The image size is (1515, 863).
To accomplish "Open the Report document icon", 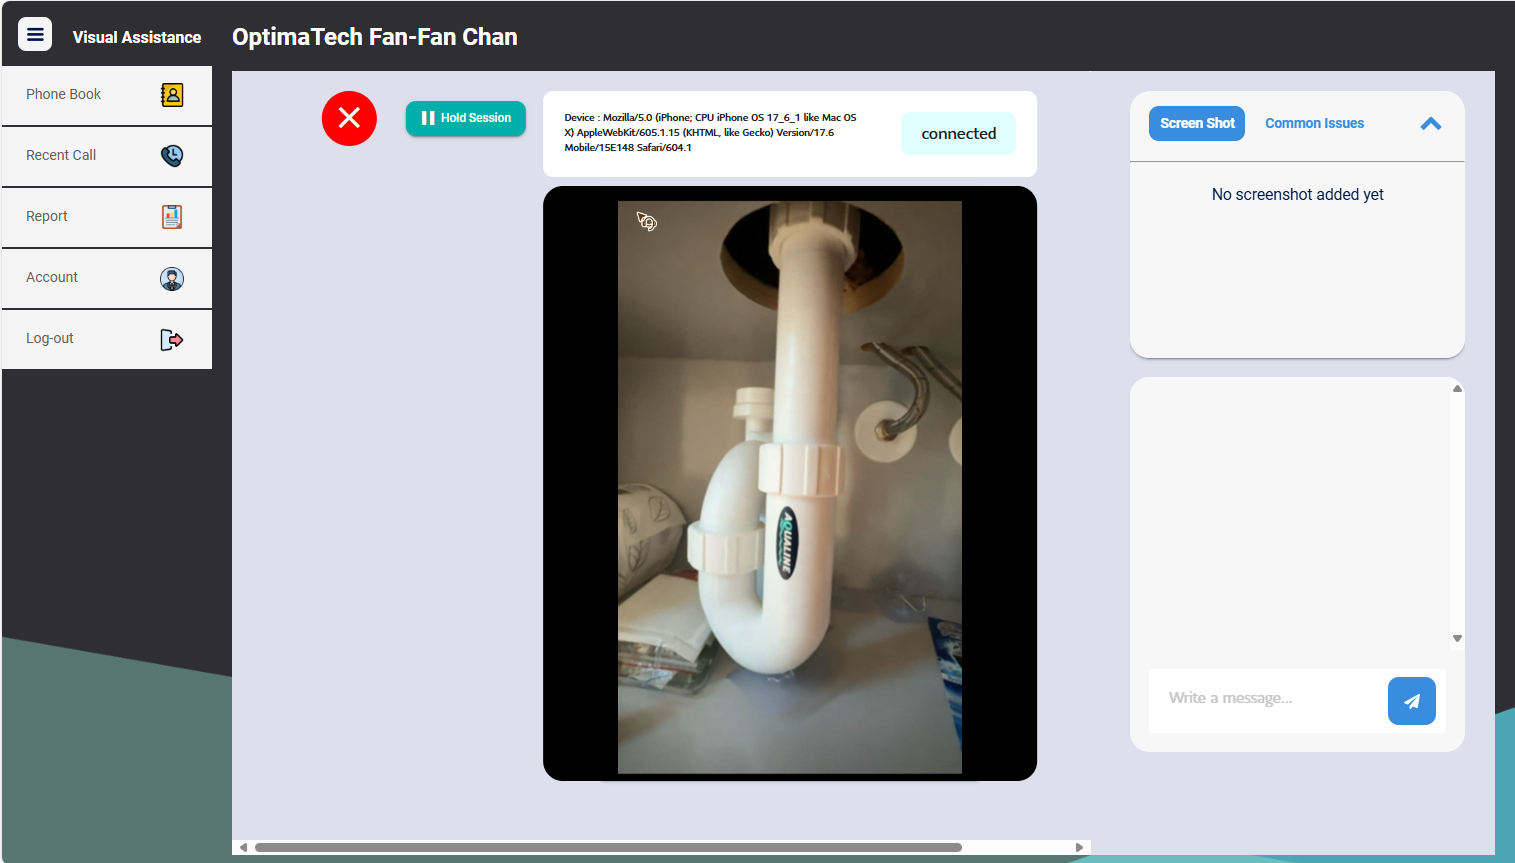I will (x=172, y=217).
